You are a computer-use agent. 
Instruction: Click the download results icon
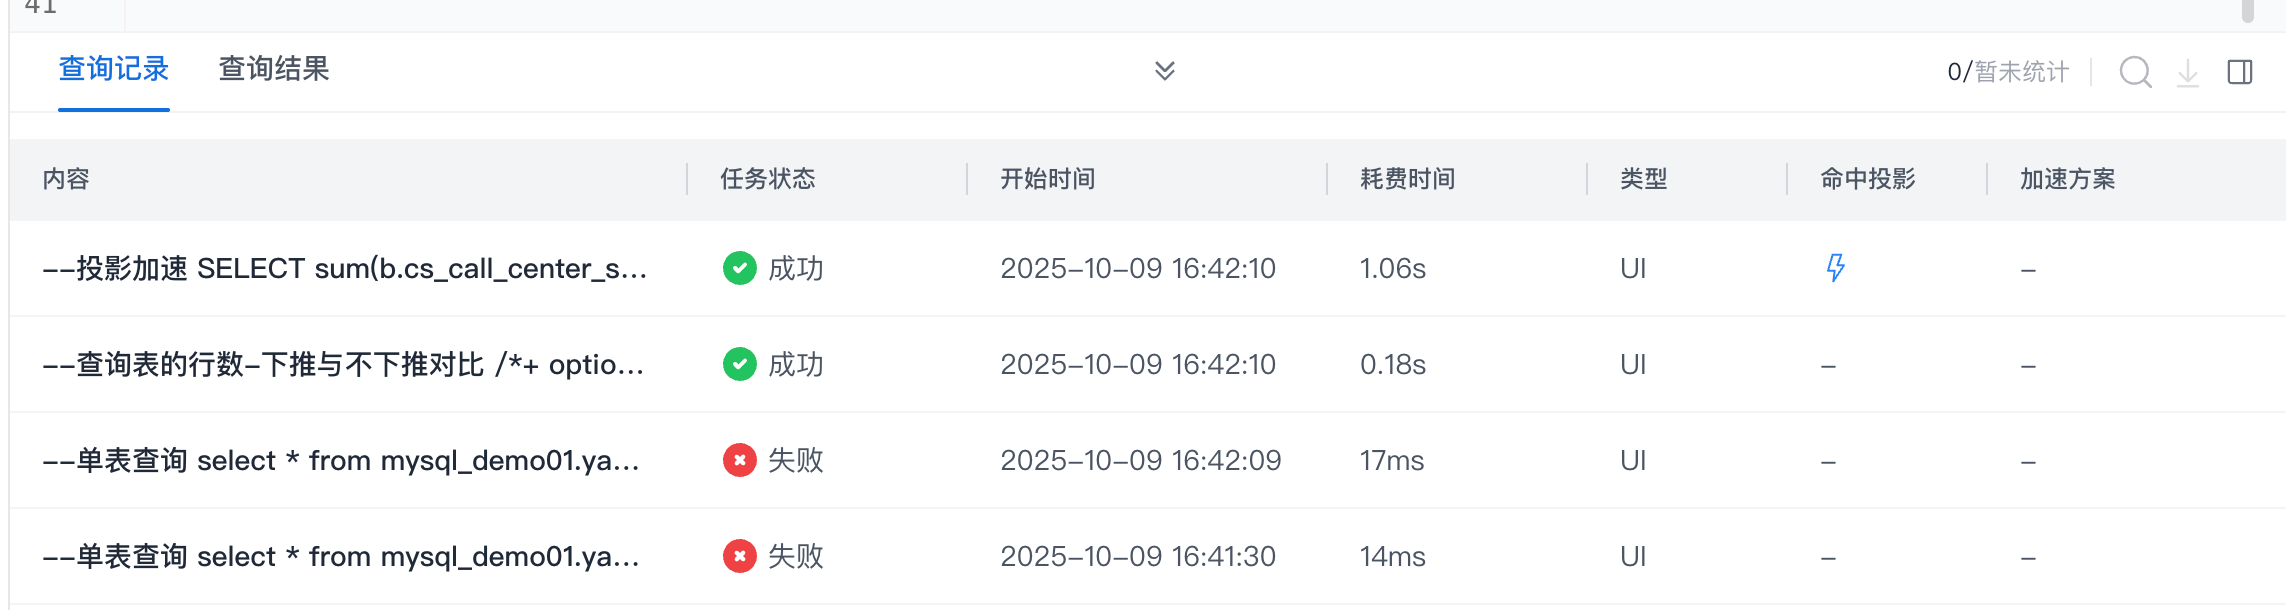(2188, 72)
